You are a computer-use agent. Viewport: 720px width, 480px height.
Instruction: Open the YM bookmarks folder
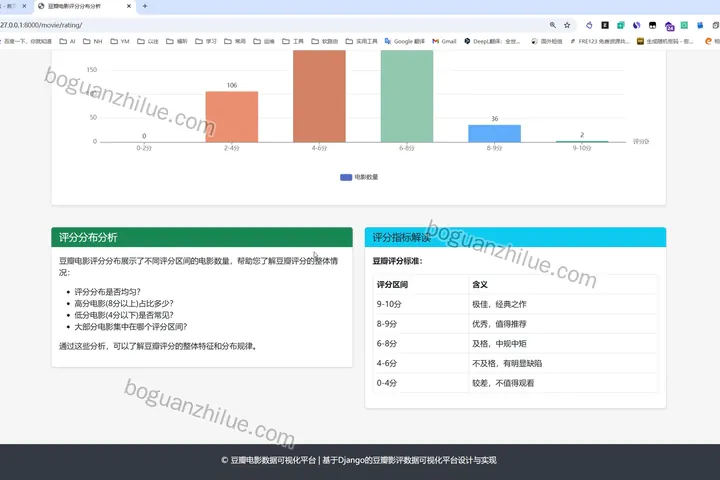click(120, 41)
